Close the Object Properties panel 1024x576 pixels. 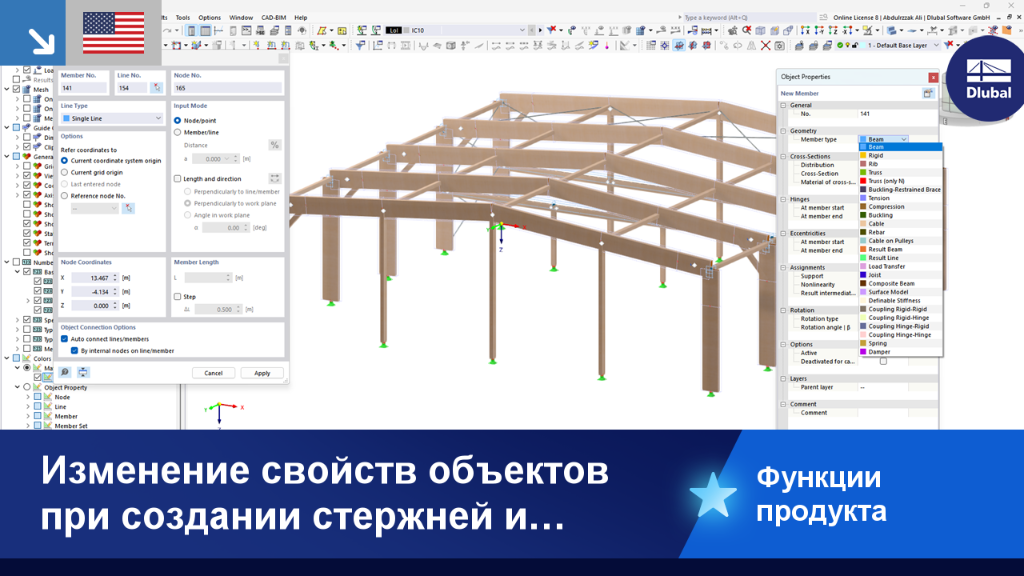933,77
